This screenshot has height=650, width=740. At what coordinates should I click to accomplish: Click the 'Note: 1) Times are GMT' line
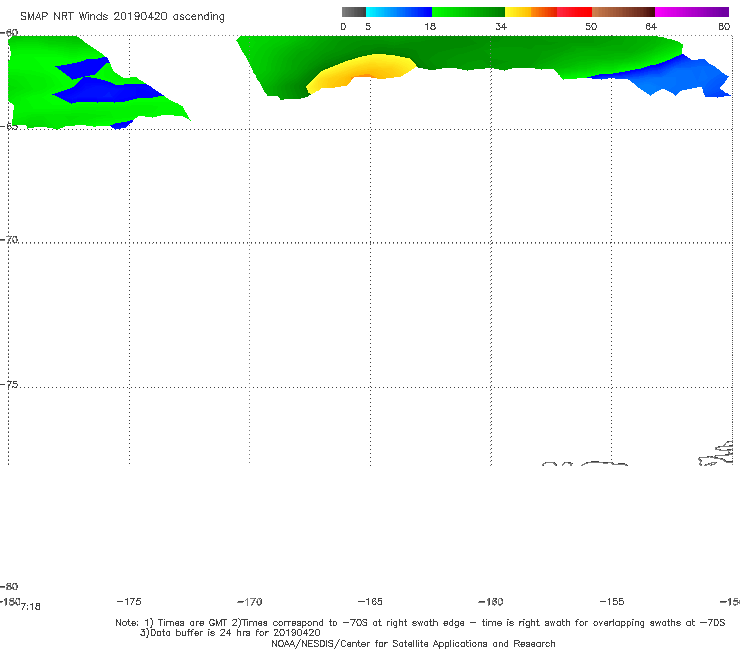pos(420,623)
